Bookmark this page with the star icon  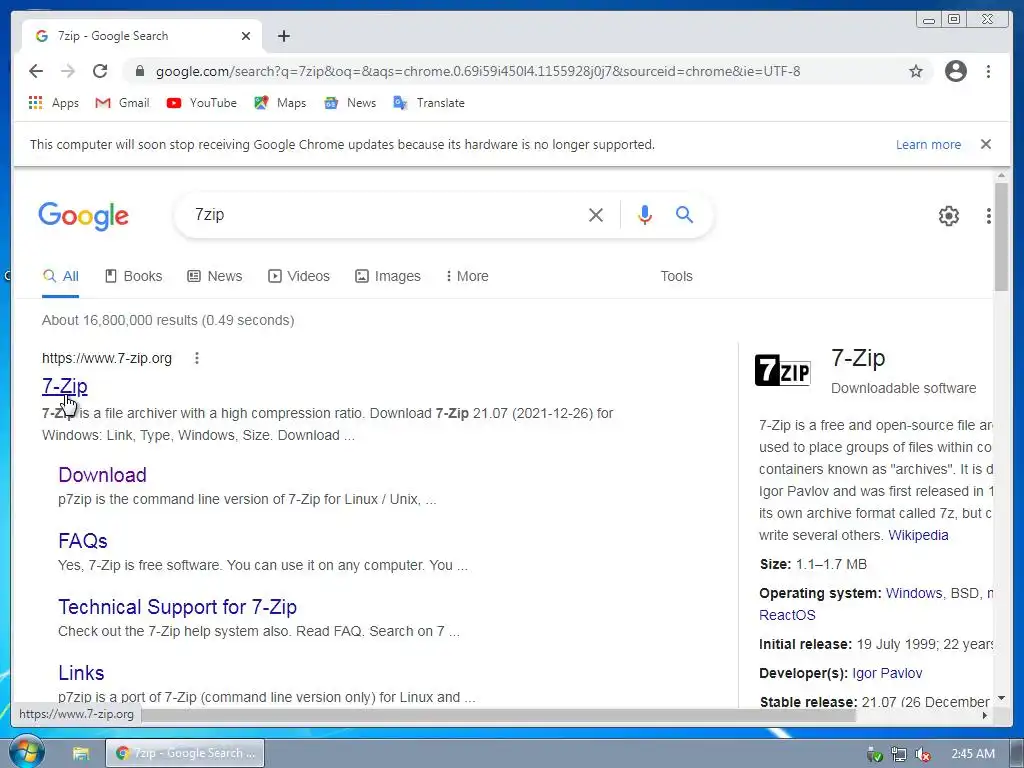[916, 71]
